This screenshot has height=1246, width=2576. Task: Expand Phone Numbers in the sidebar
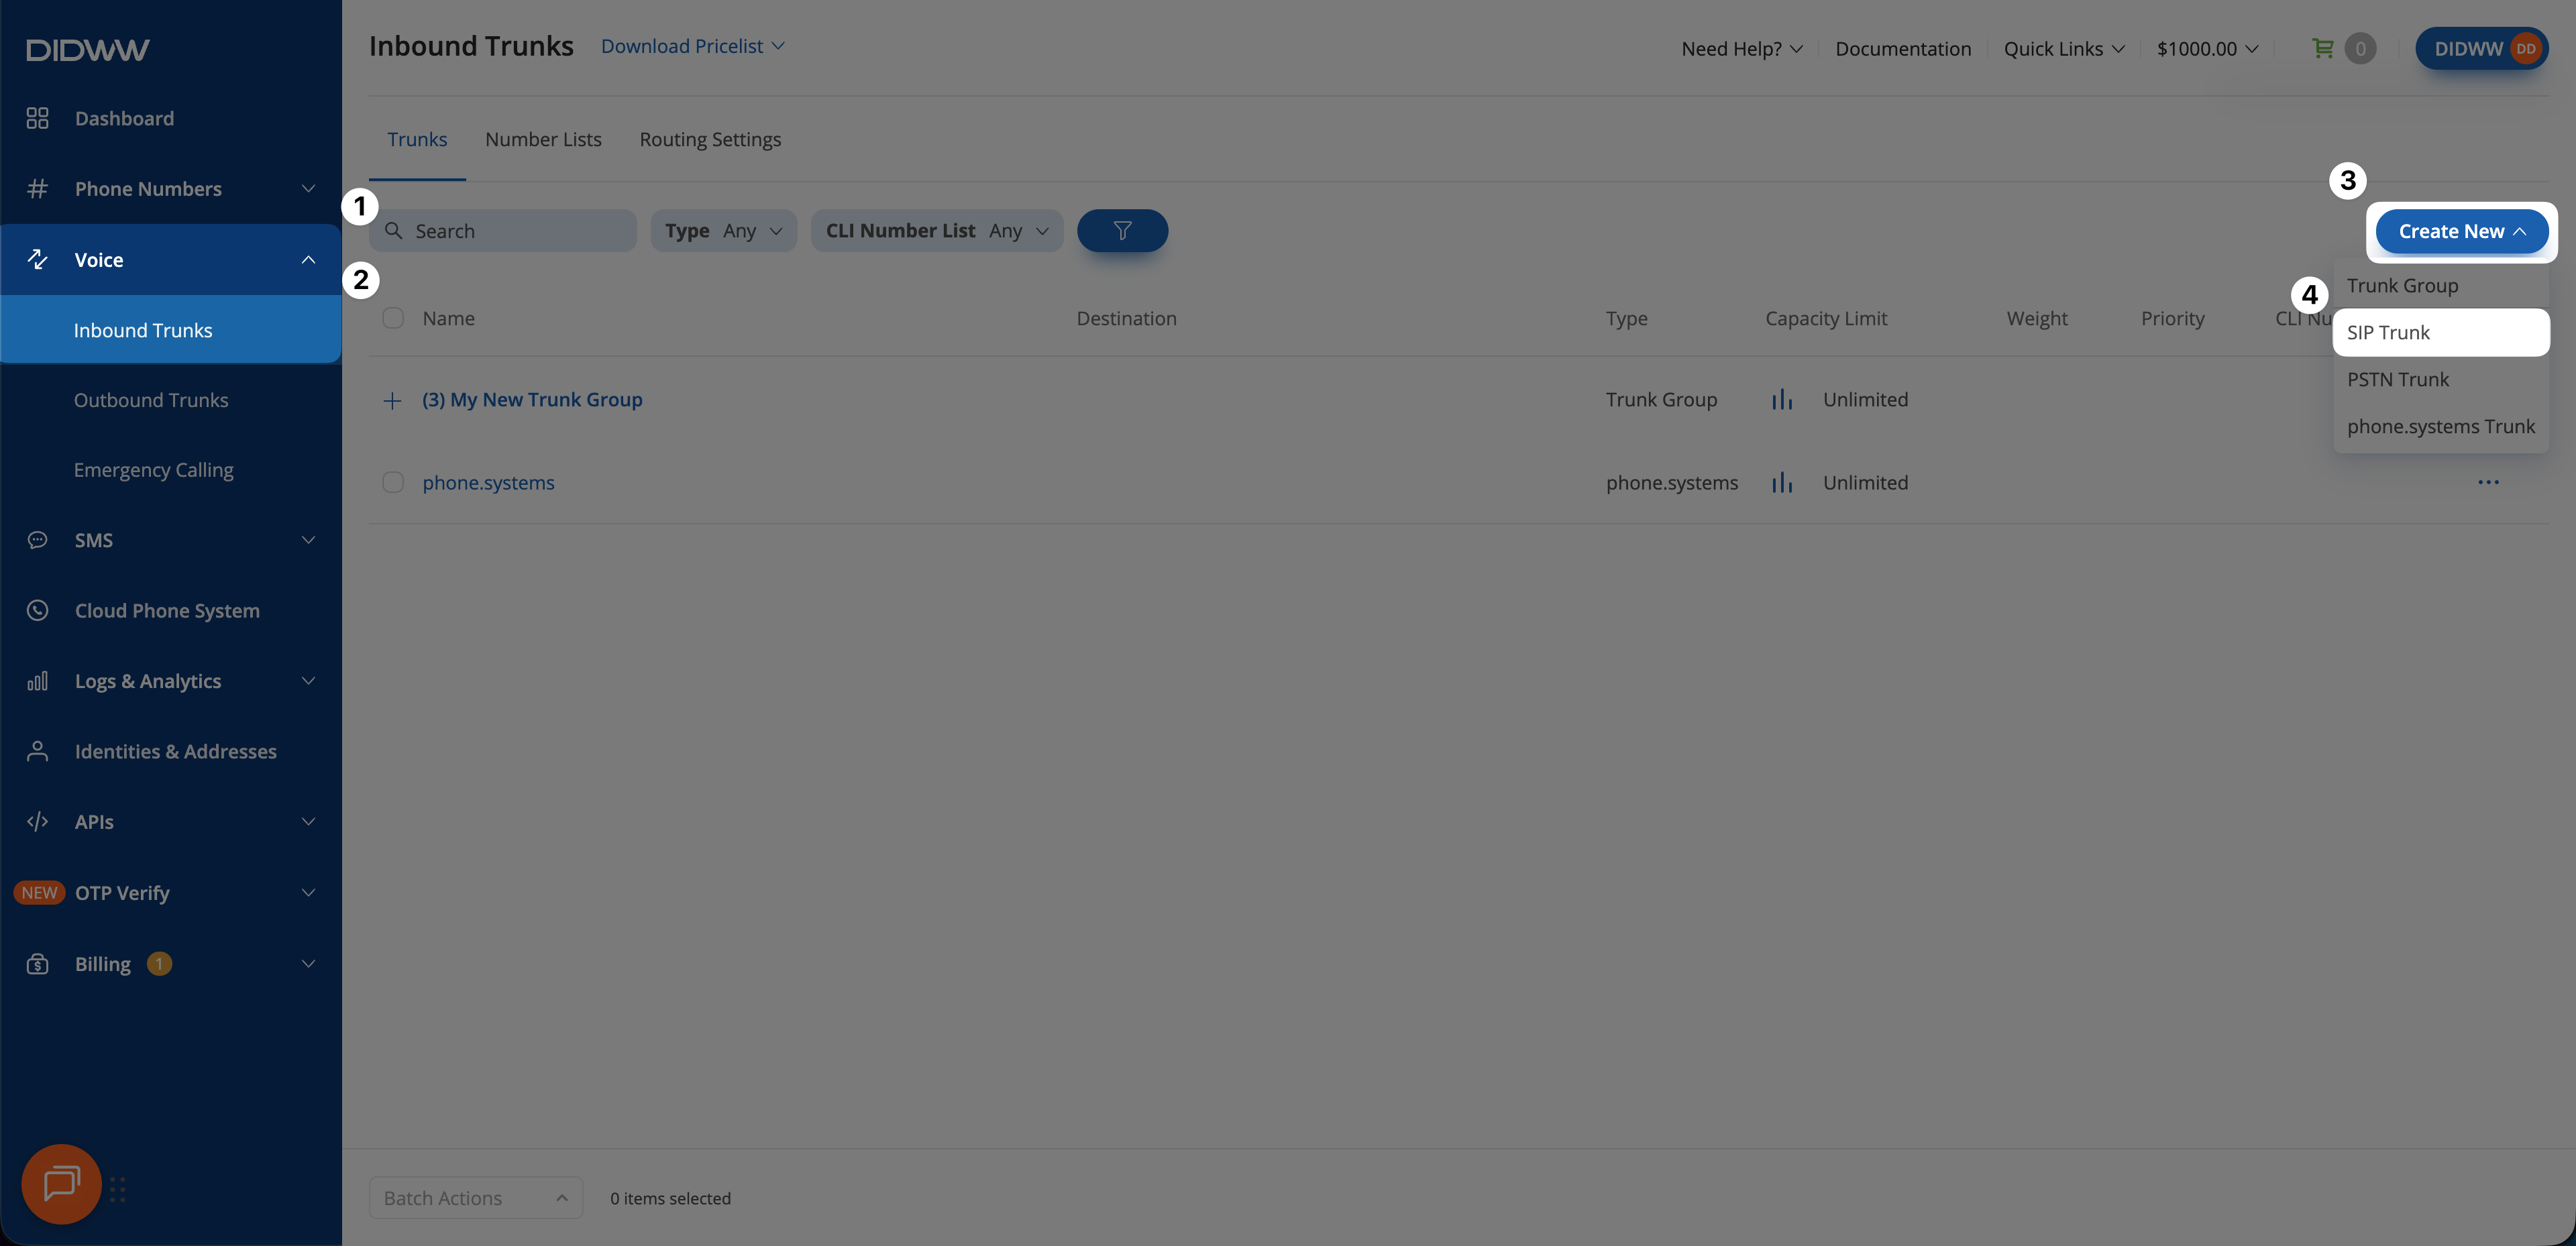coord(171,189)
